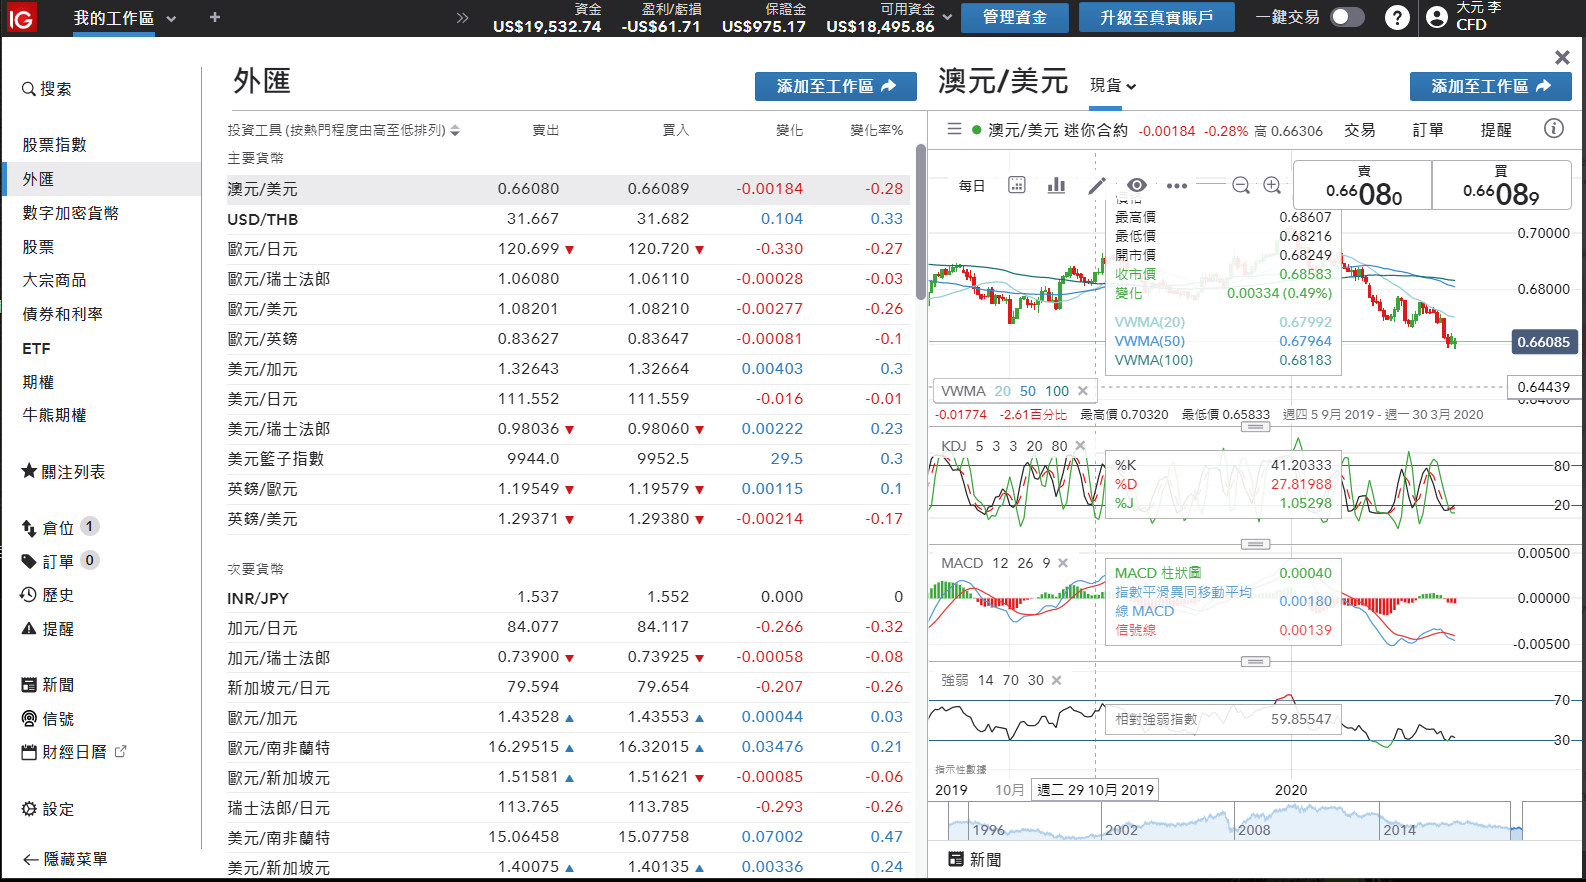Viewport: 1586px width, 882px height.
Task: Click the 管理資金 button
Action: pos(1014,18)
